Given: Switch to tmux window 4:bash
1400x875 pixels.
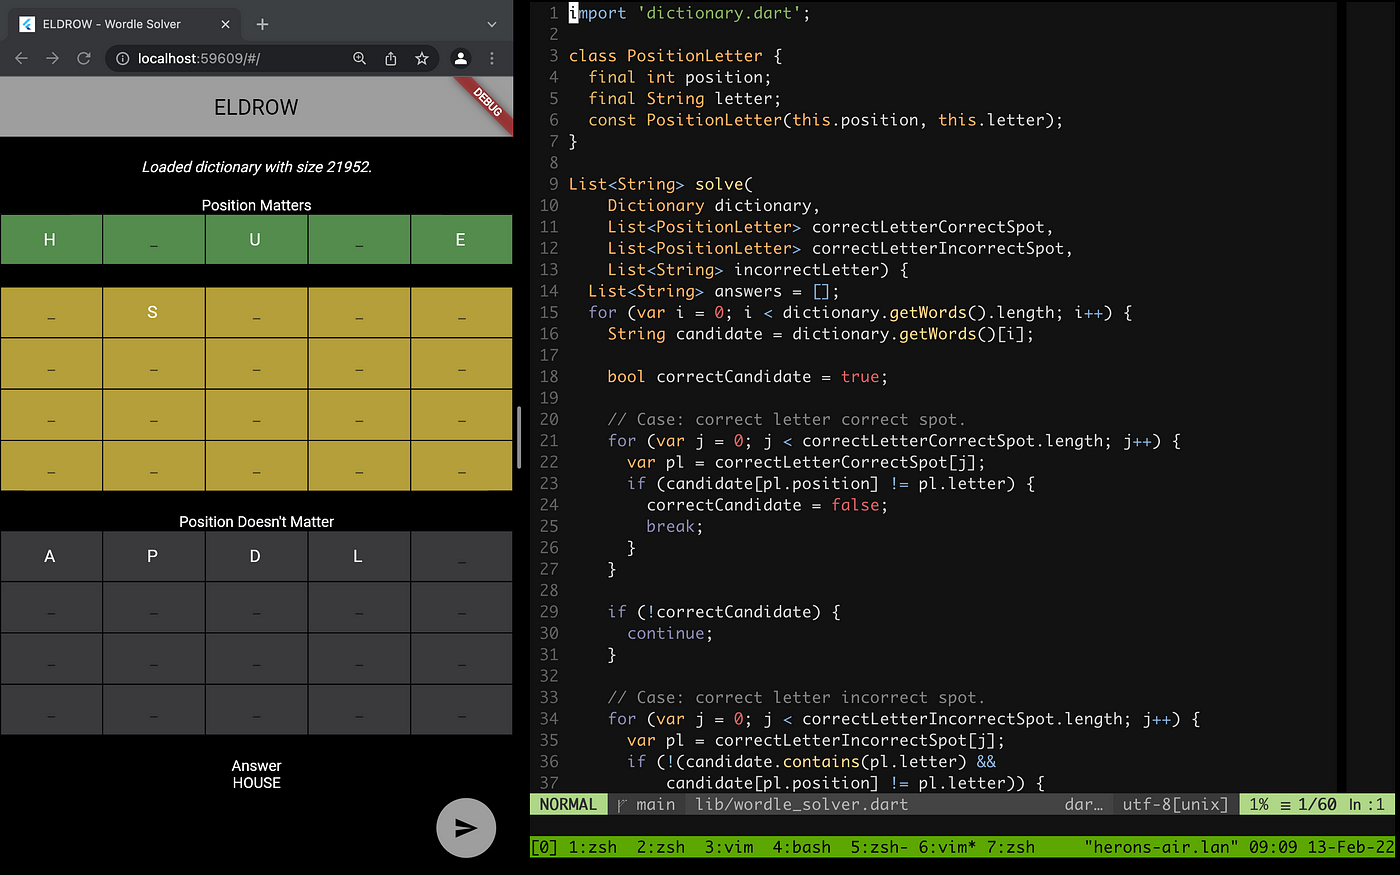Looking at the screenshot, I should 801,847.
